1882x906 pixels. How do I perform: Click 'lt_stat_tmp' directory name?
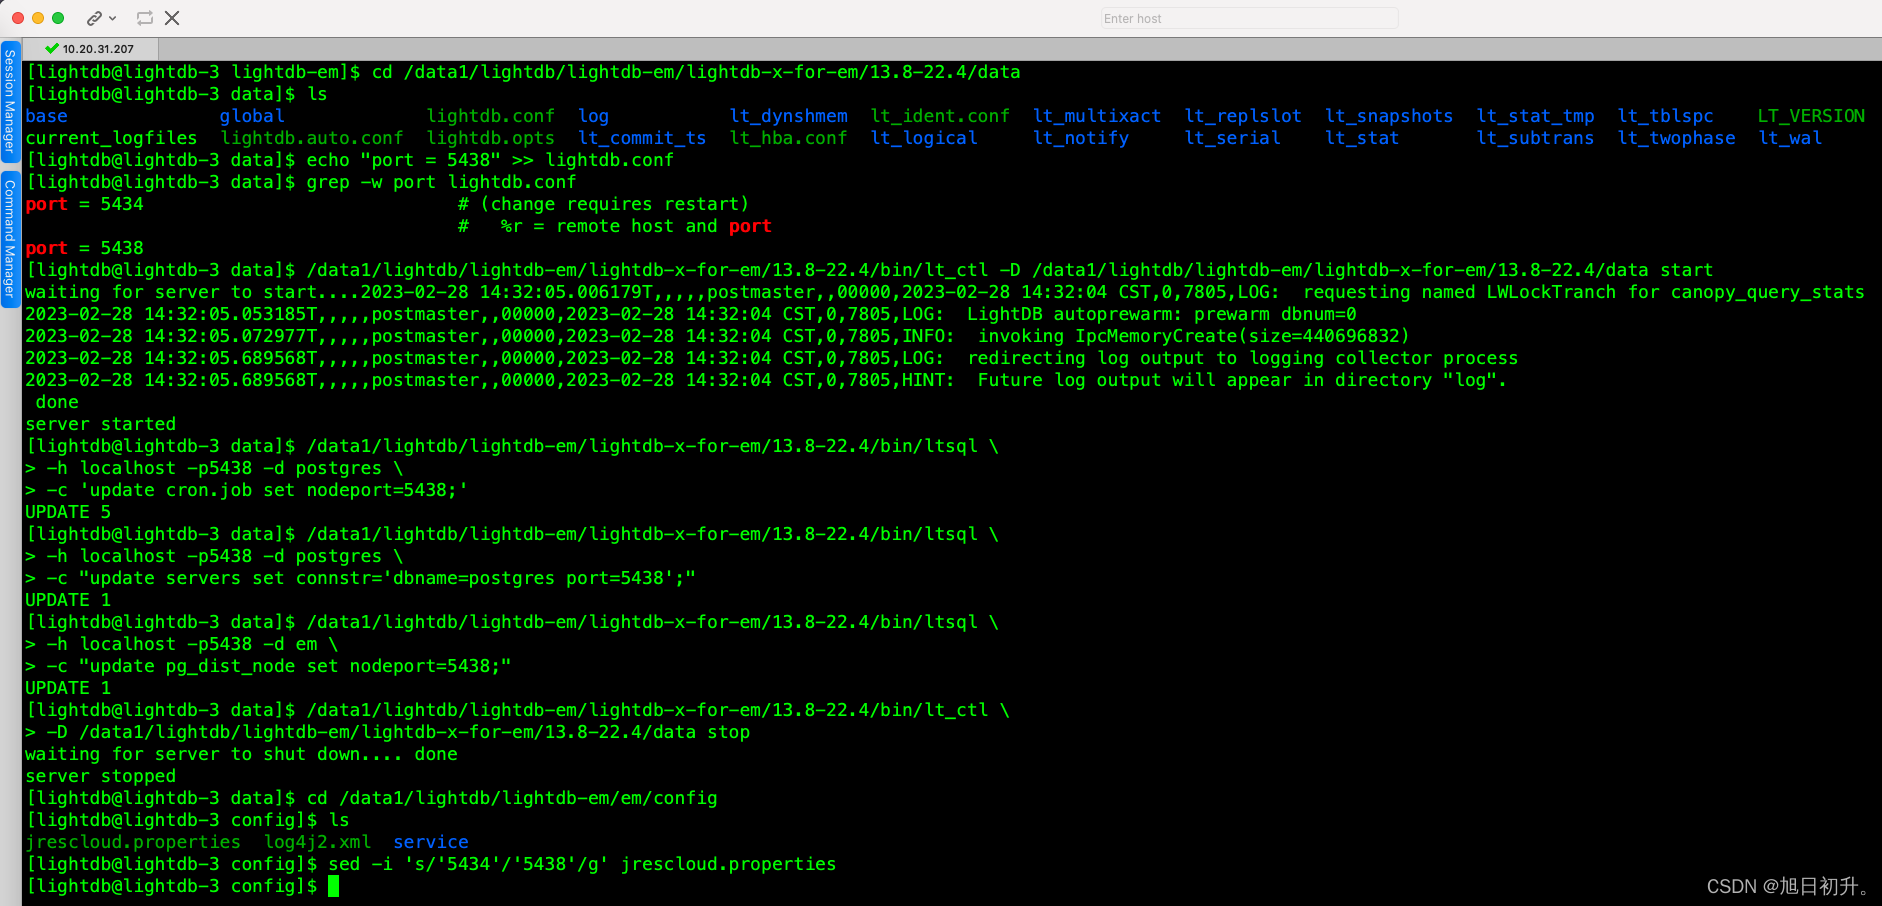1535,116
